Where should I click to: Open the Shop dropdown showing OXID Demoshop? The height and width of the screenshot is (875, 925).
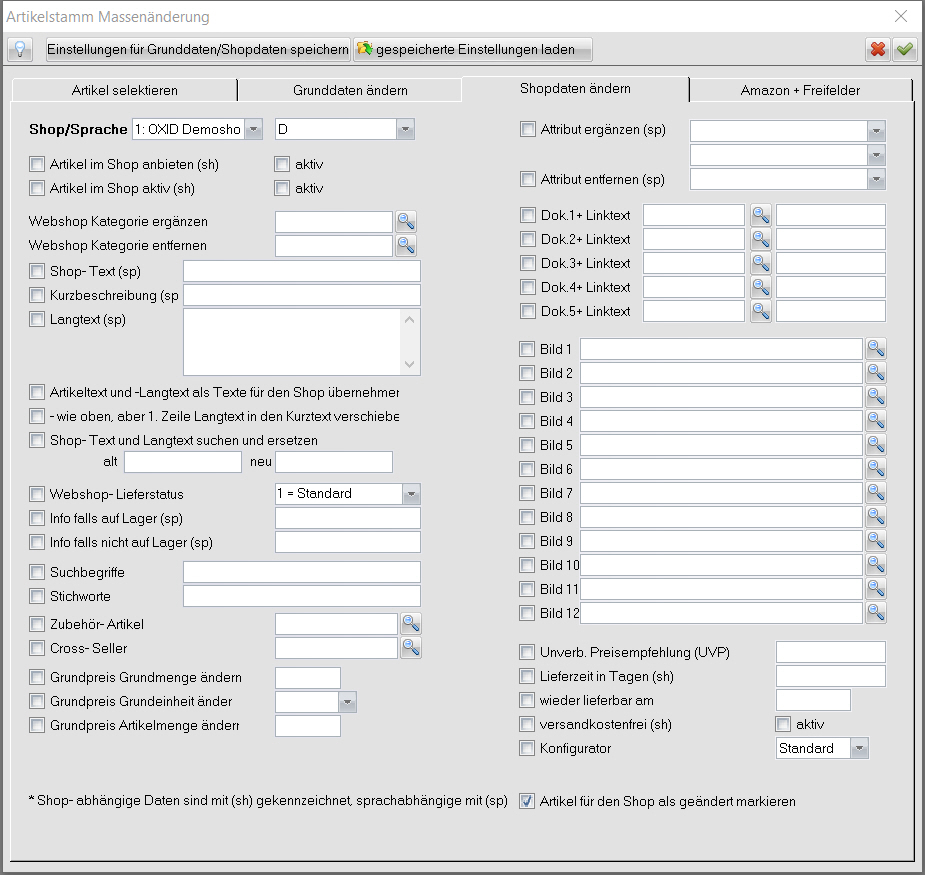pyautogui.click(x=254, y=129)
